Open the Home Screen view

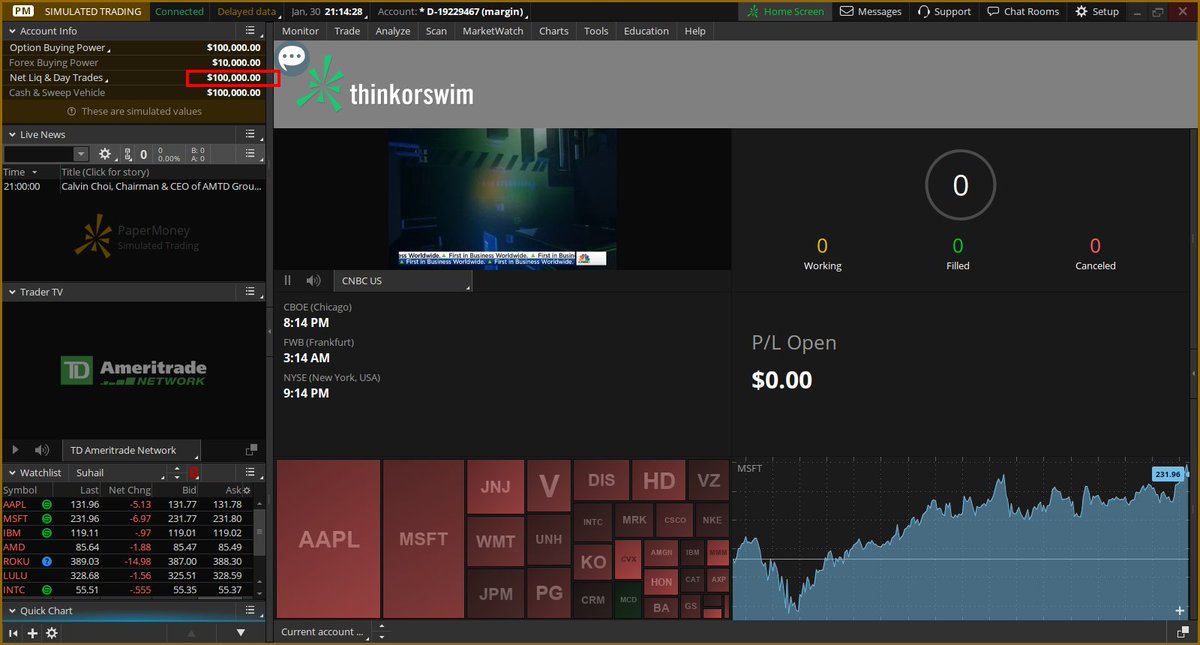(x=787, y=12)
